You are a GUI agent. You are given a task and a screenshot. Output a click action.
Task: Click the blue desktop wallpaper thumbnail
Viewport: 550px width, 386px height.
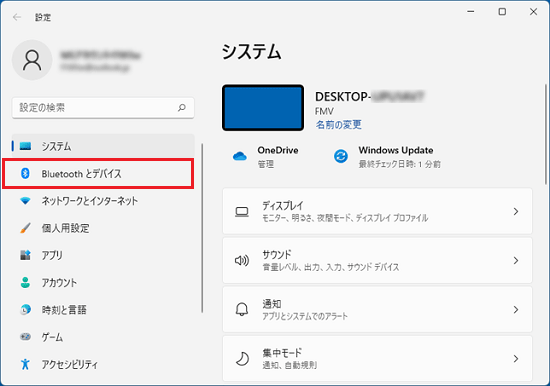[x=263, y=108]
